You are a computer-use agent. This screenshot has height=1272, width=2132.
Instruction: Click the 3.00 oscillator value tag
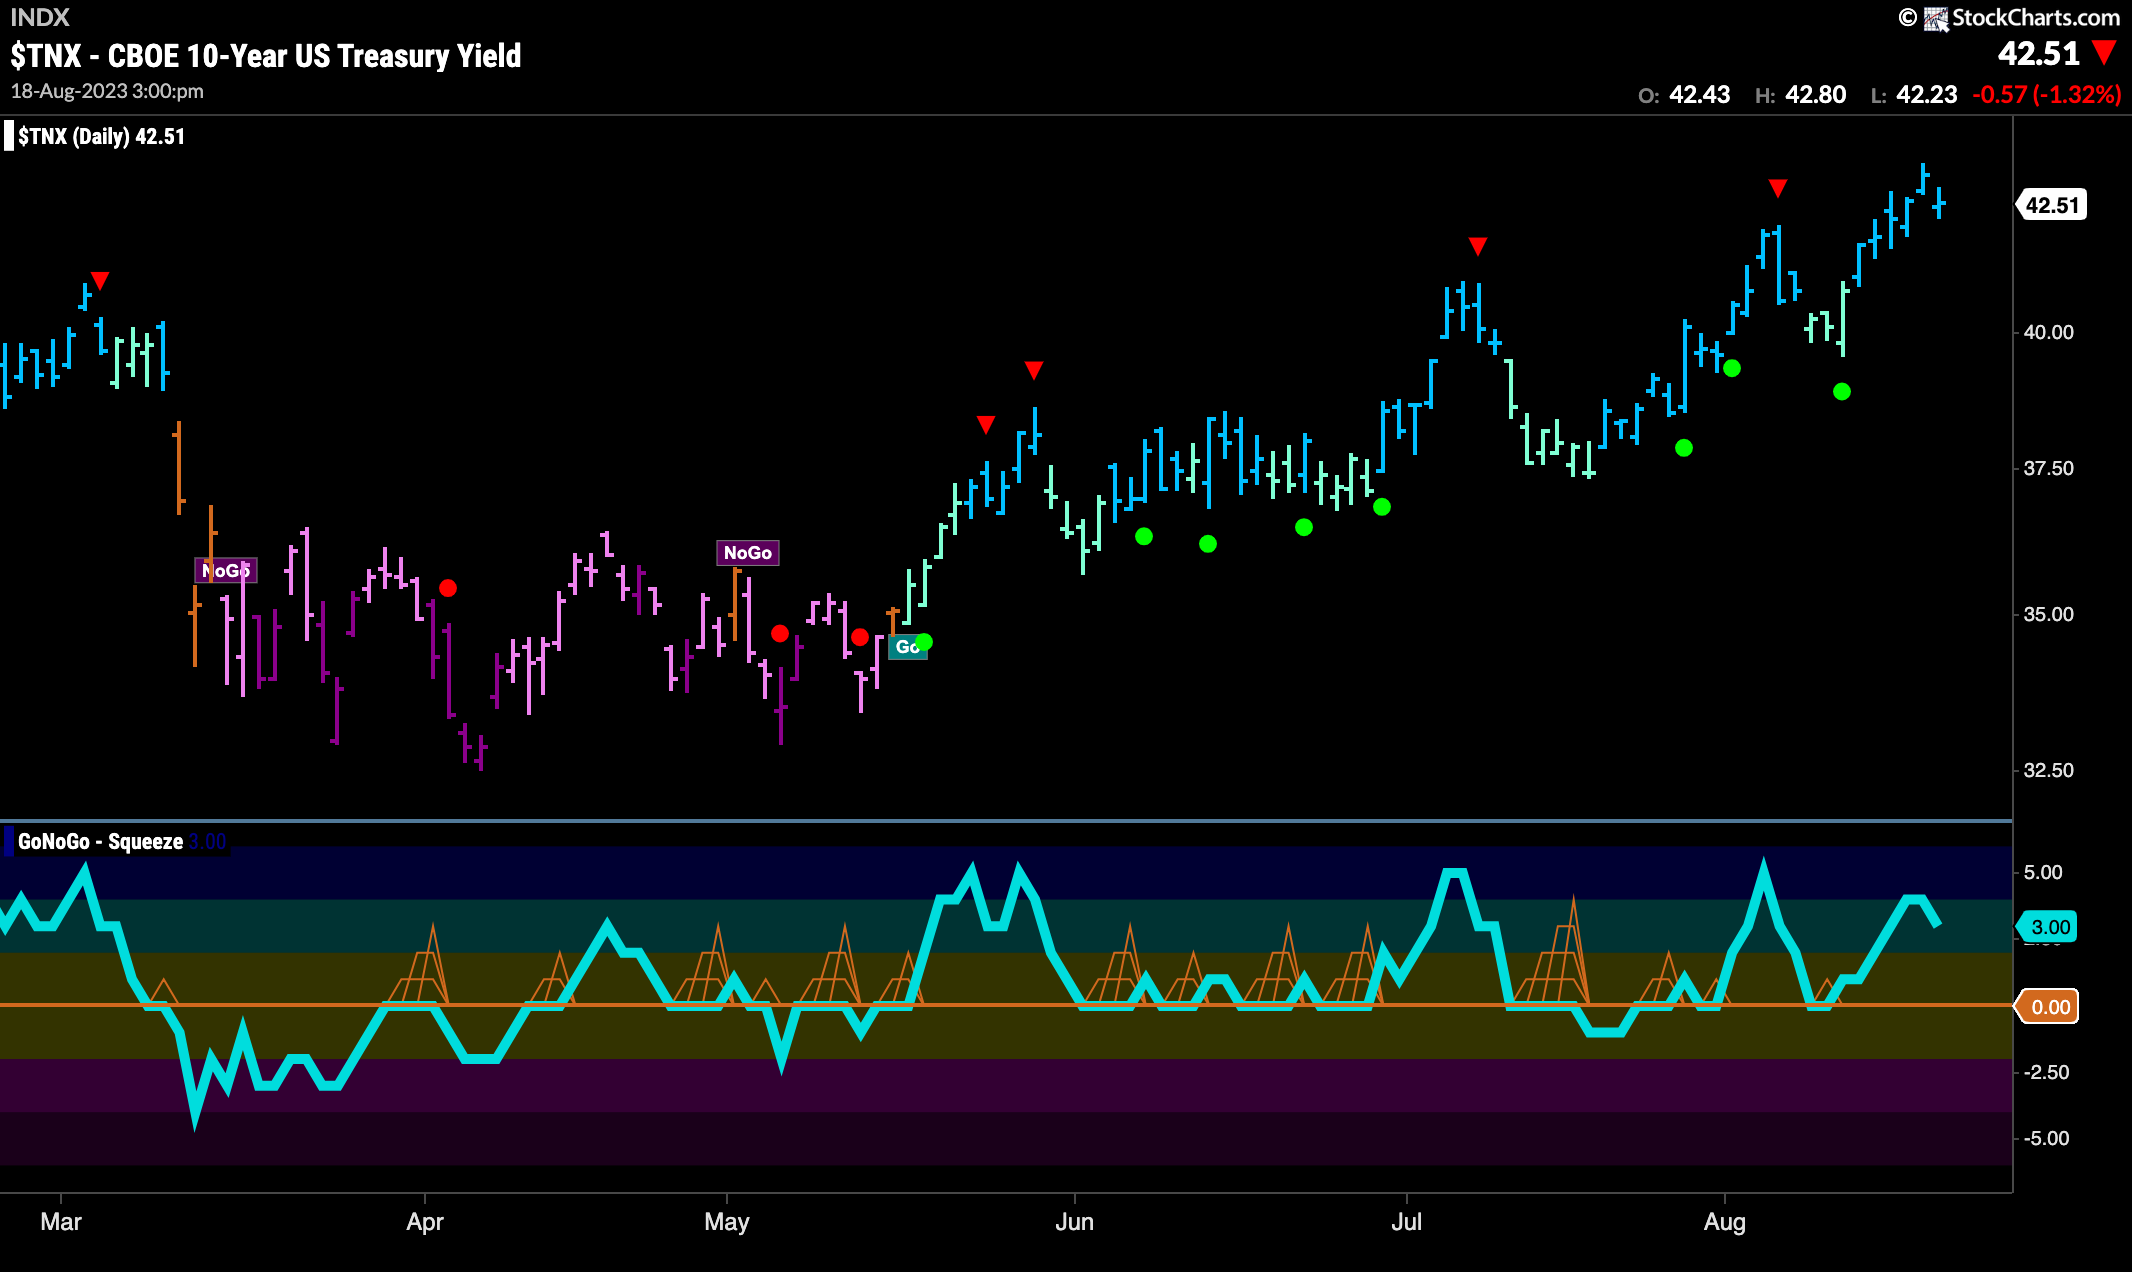tap(2048, 927)
